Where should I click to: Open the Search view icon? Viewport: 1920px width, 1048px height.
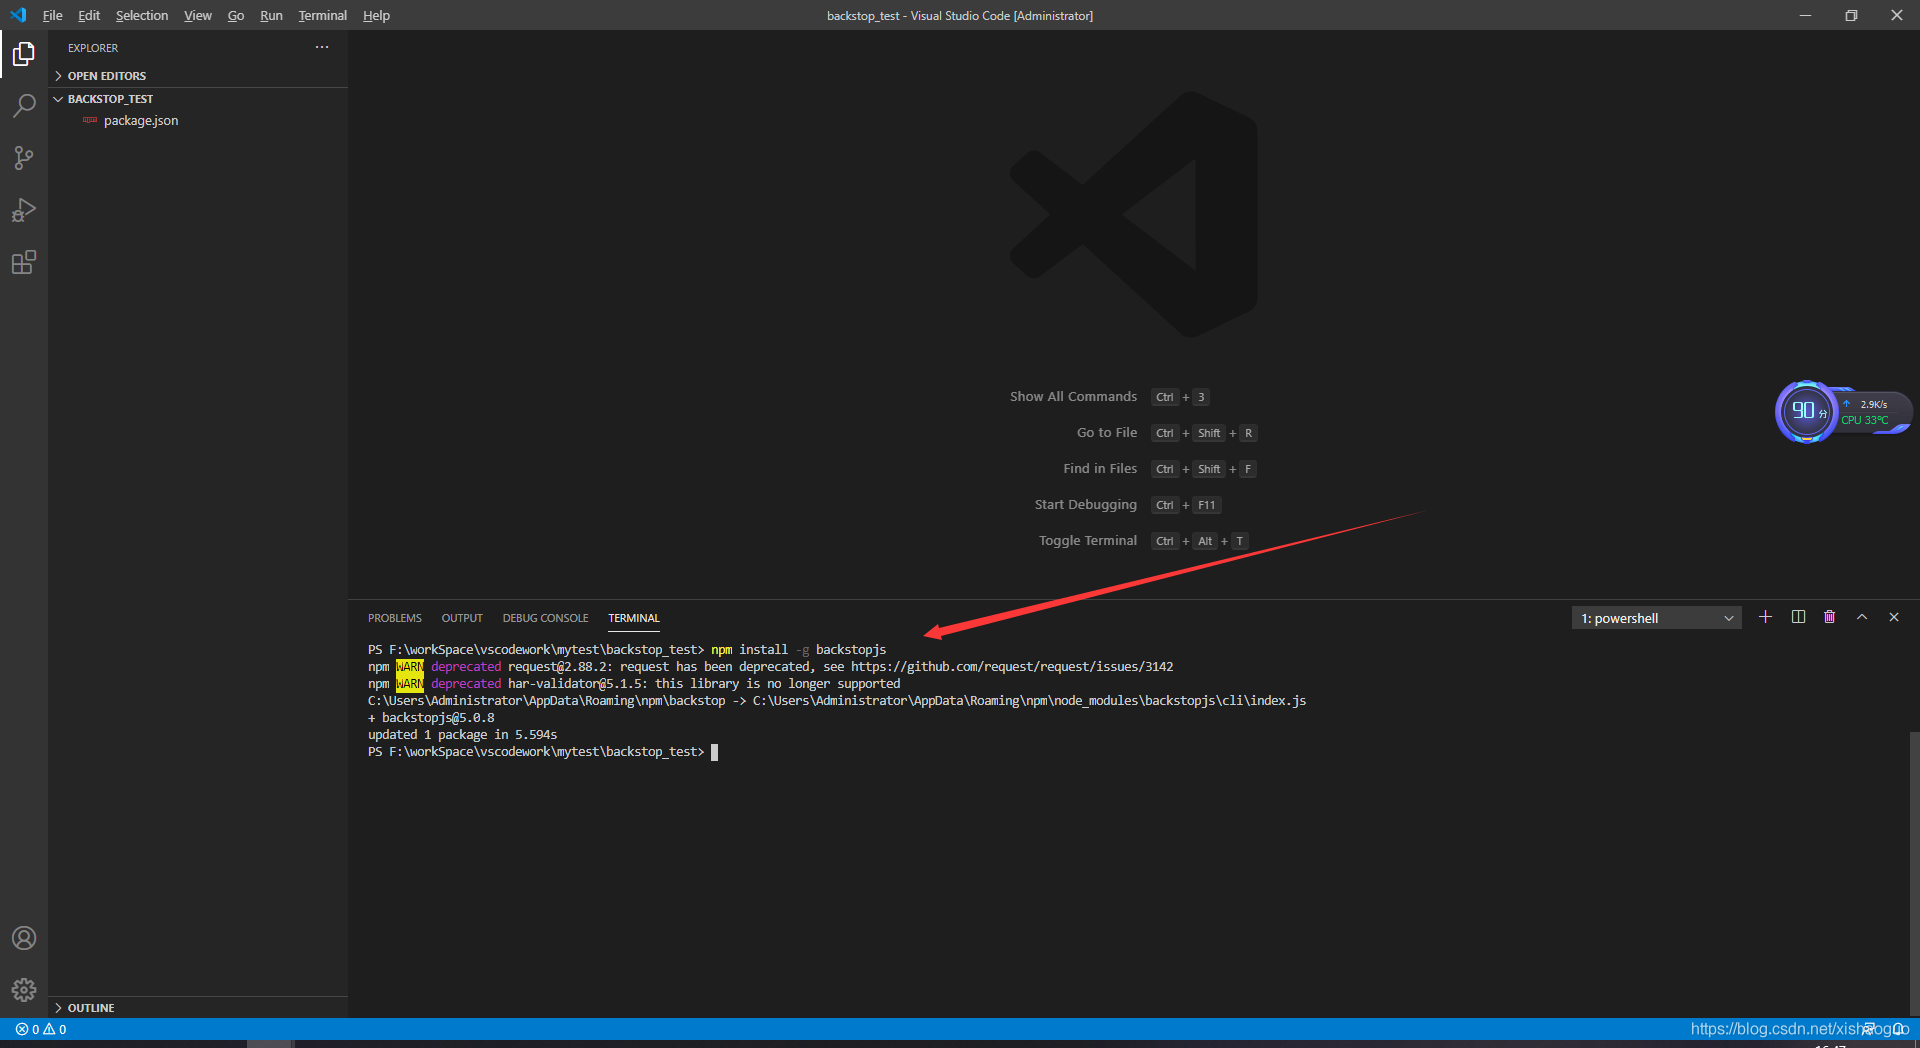24,105
